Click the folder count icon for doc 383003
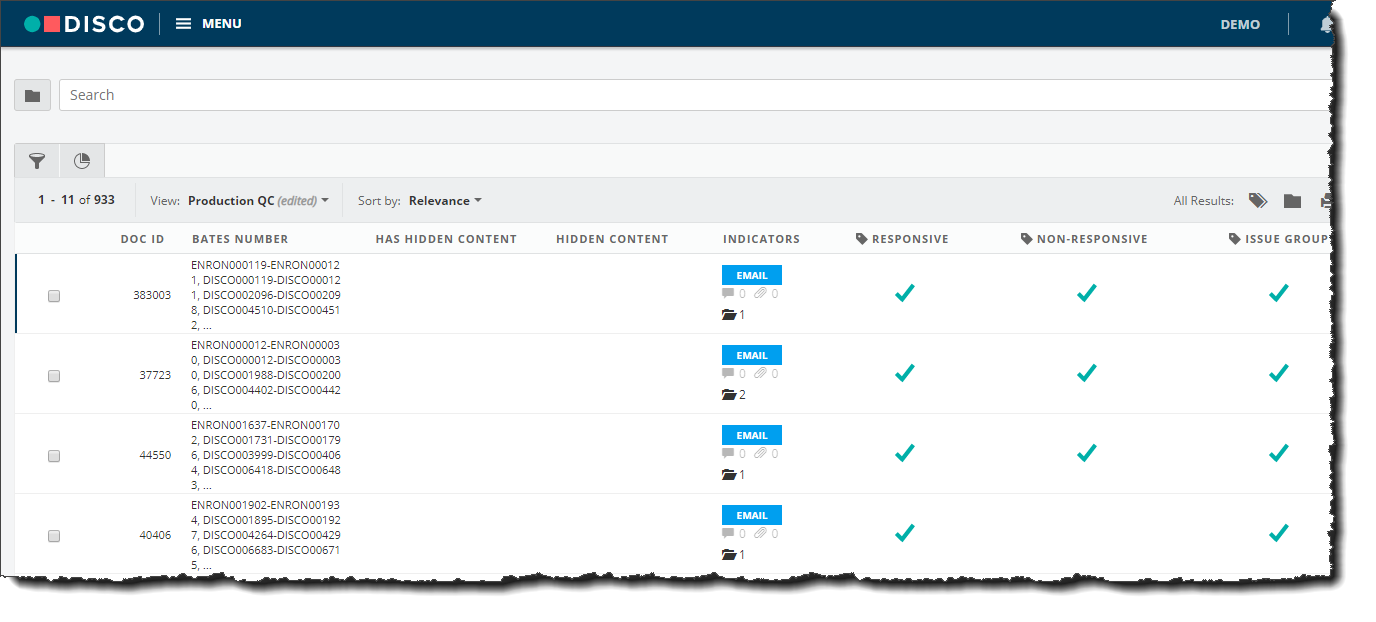Viewport: 1376px width, 622px height. (728, 315)
